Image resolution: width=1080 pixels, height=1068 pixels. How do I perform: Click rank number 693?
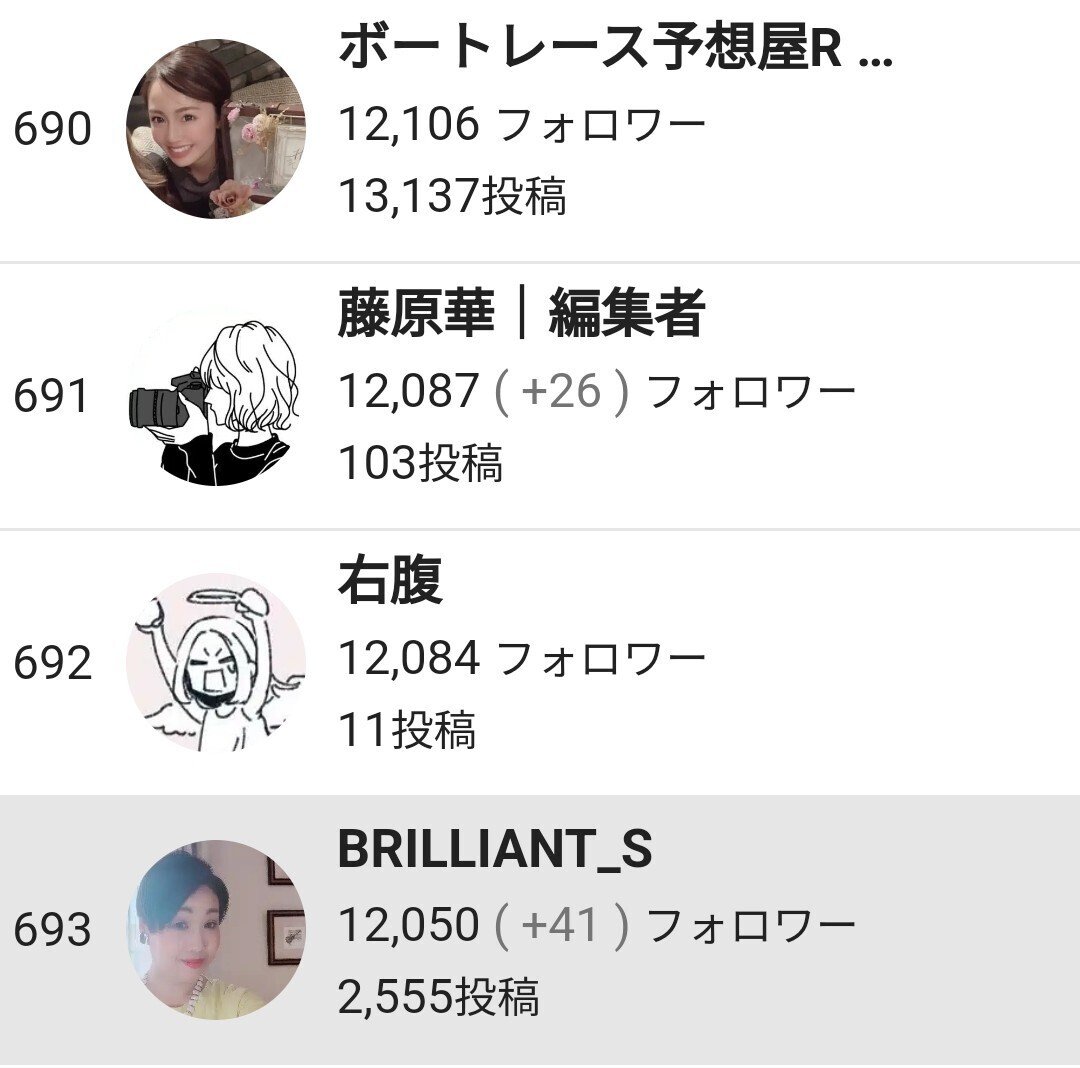click(55, 930)
